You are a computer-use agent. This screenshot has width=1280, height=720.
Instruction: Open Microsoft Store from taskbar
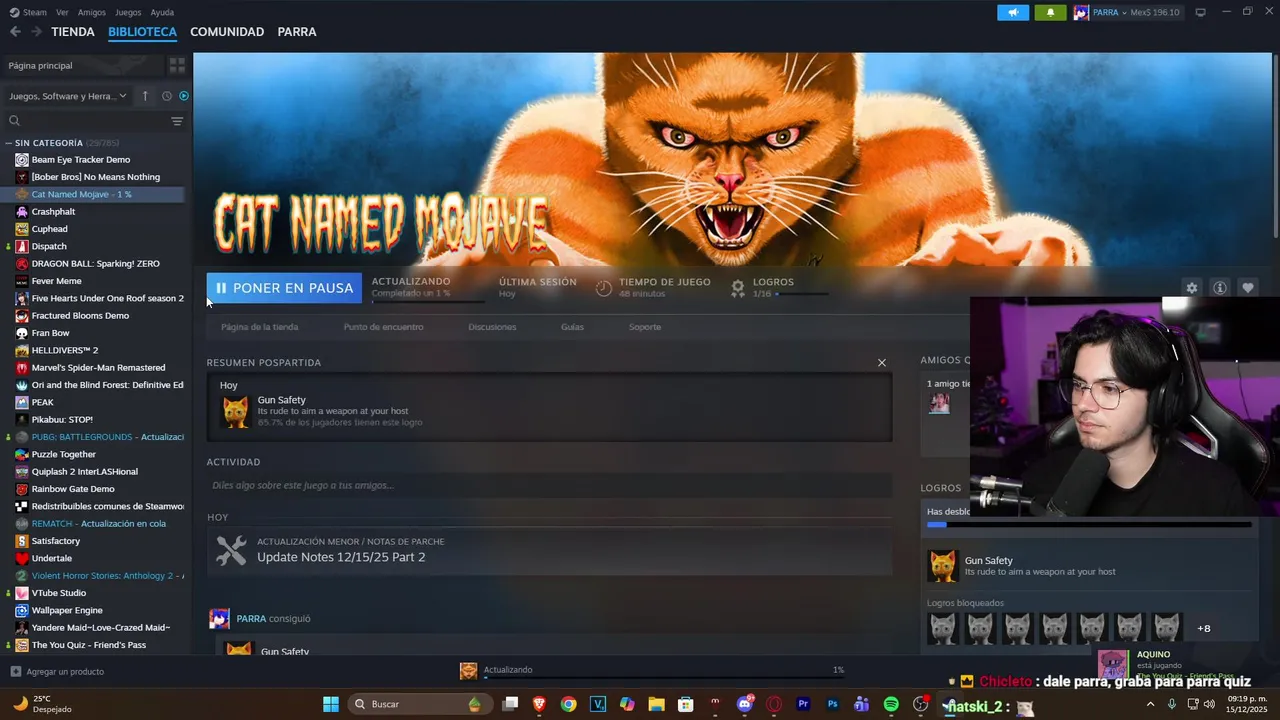[x=686, y=704]
